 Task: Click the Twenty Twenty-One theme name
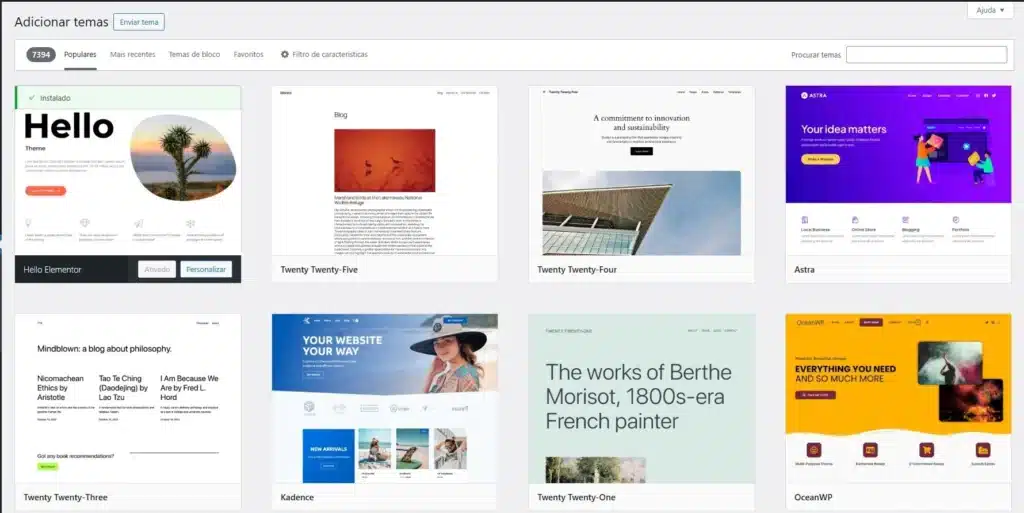coord(576,497)
